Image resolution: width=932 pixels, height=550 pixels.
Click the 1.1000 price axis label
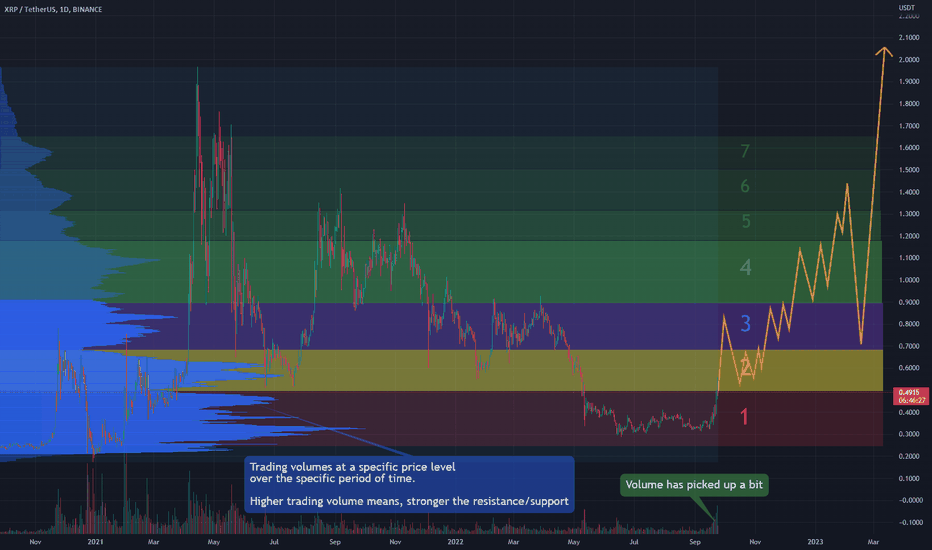[909, 258]
